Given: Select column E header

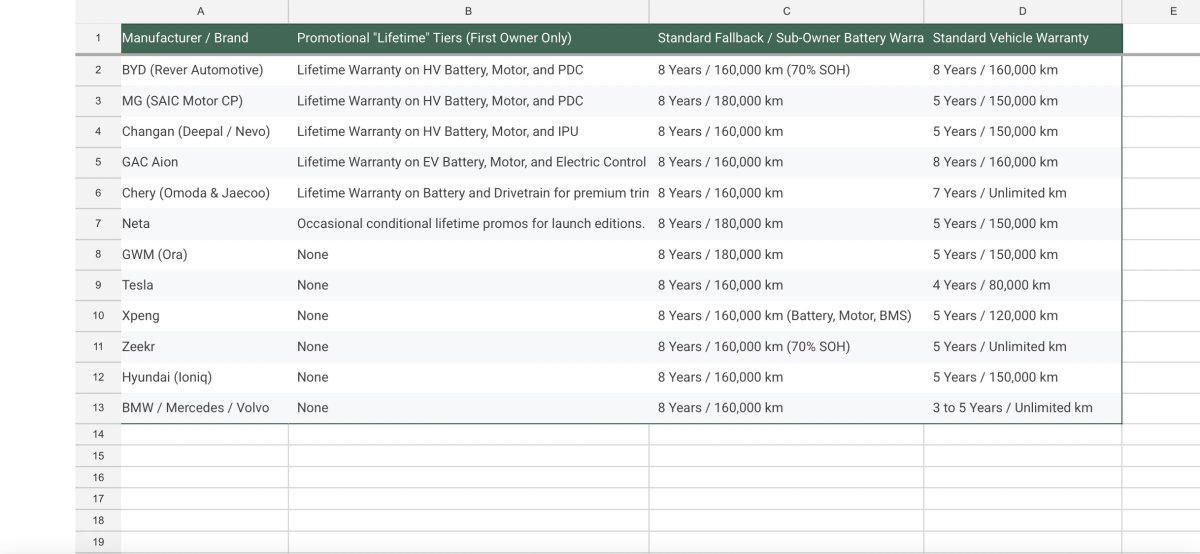Looking at the screenshot, I should point(1161,11).
